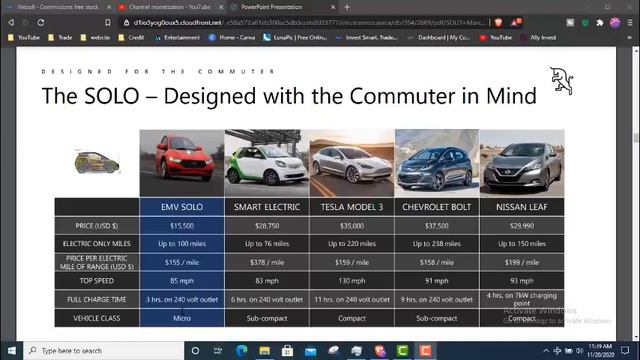Open the volume control in the tray
This screenshot has width=640, height=360.
click(x=579, y=351)
